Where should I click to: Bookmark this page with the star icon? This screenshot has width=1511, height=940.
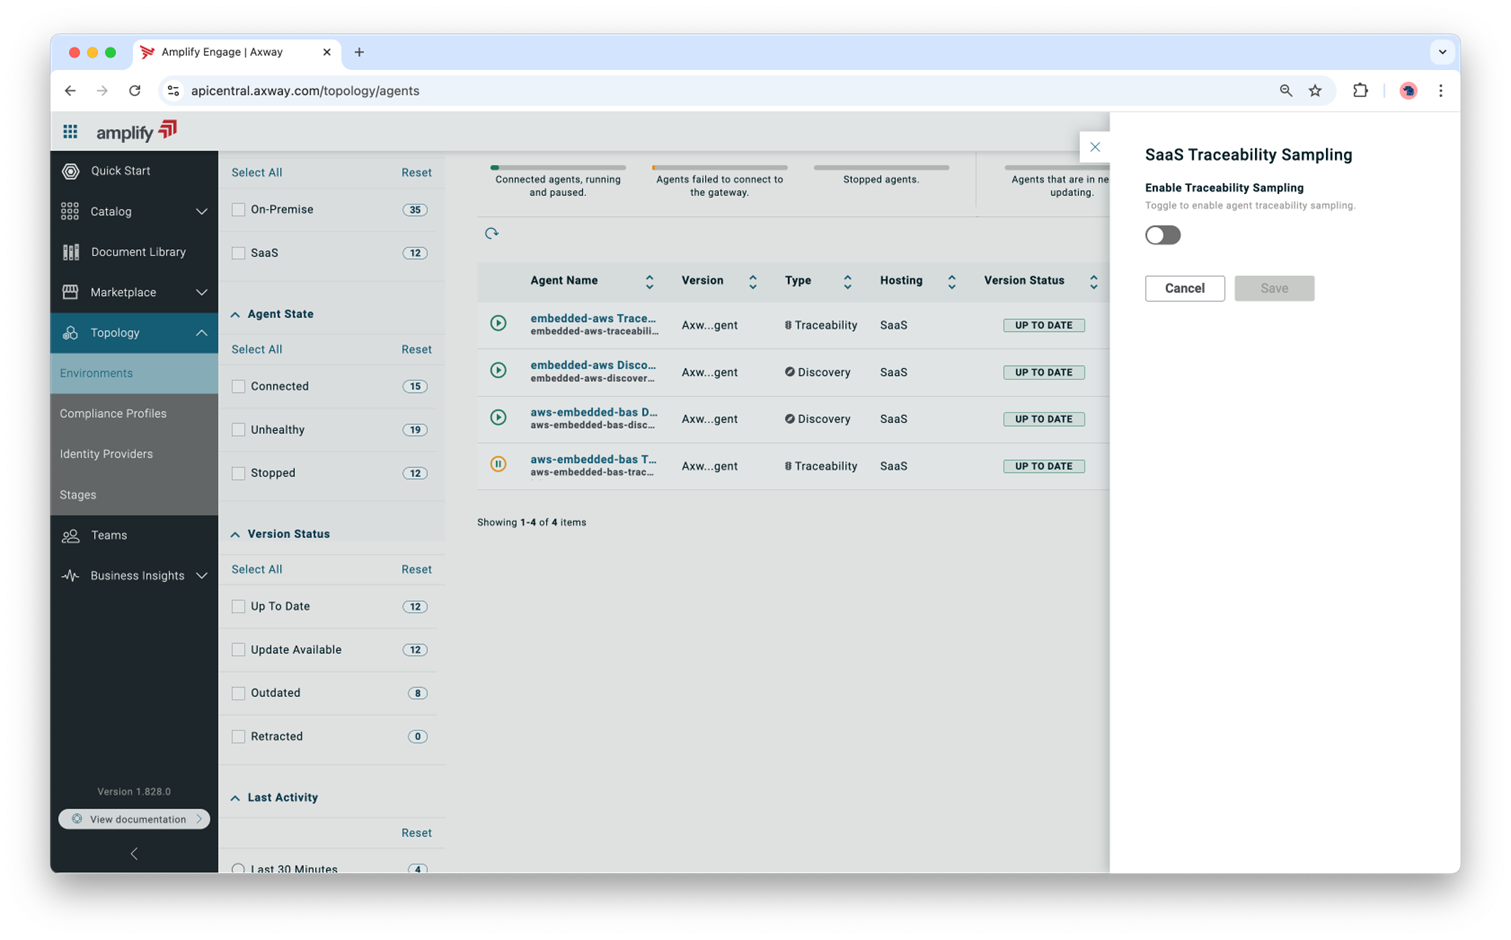(x=1315, y=91)
